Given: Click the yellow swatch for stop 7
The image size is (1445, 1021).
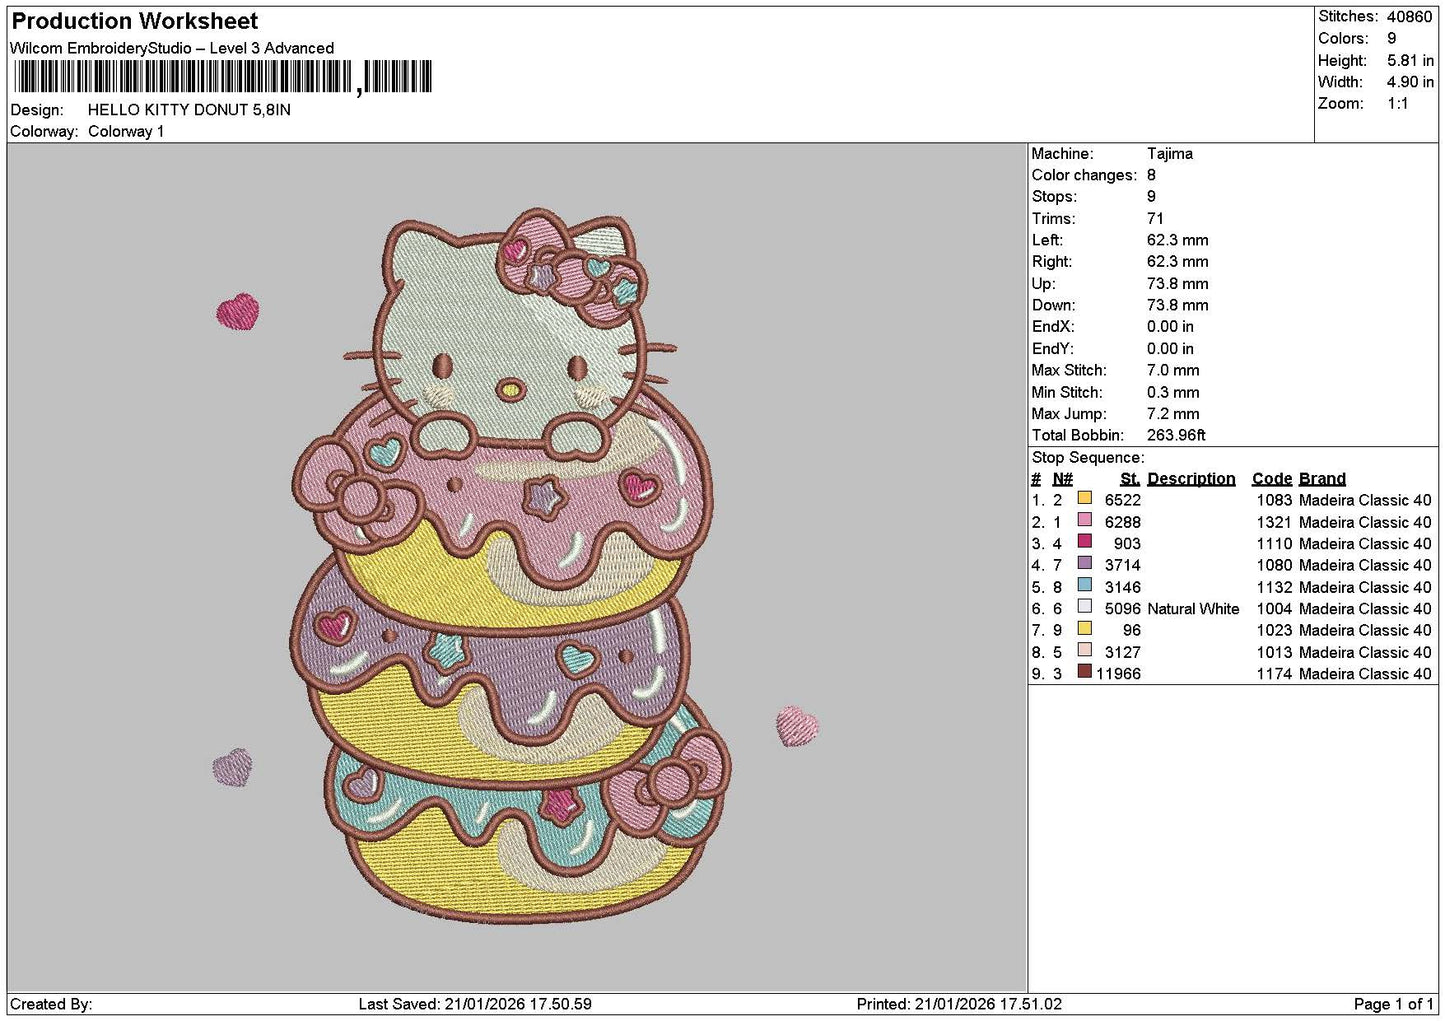Looking at the screenshot, I should click(1084, 628).
